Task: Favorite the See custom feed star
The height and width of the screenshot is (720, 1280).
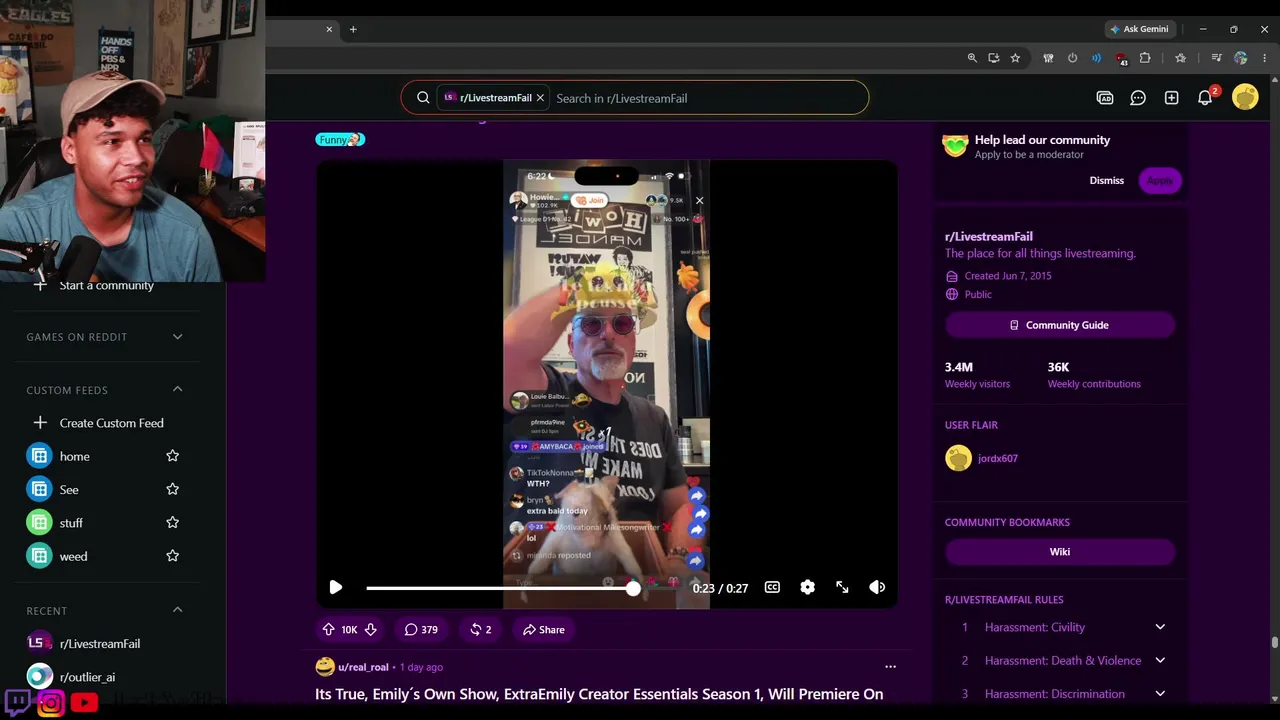Action: click(172, 489)
